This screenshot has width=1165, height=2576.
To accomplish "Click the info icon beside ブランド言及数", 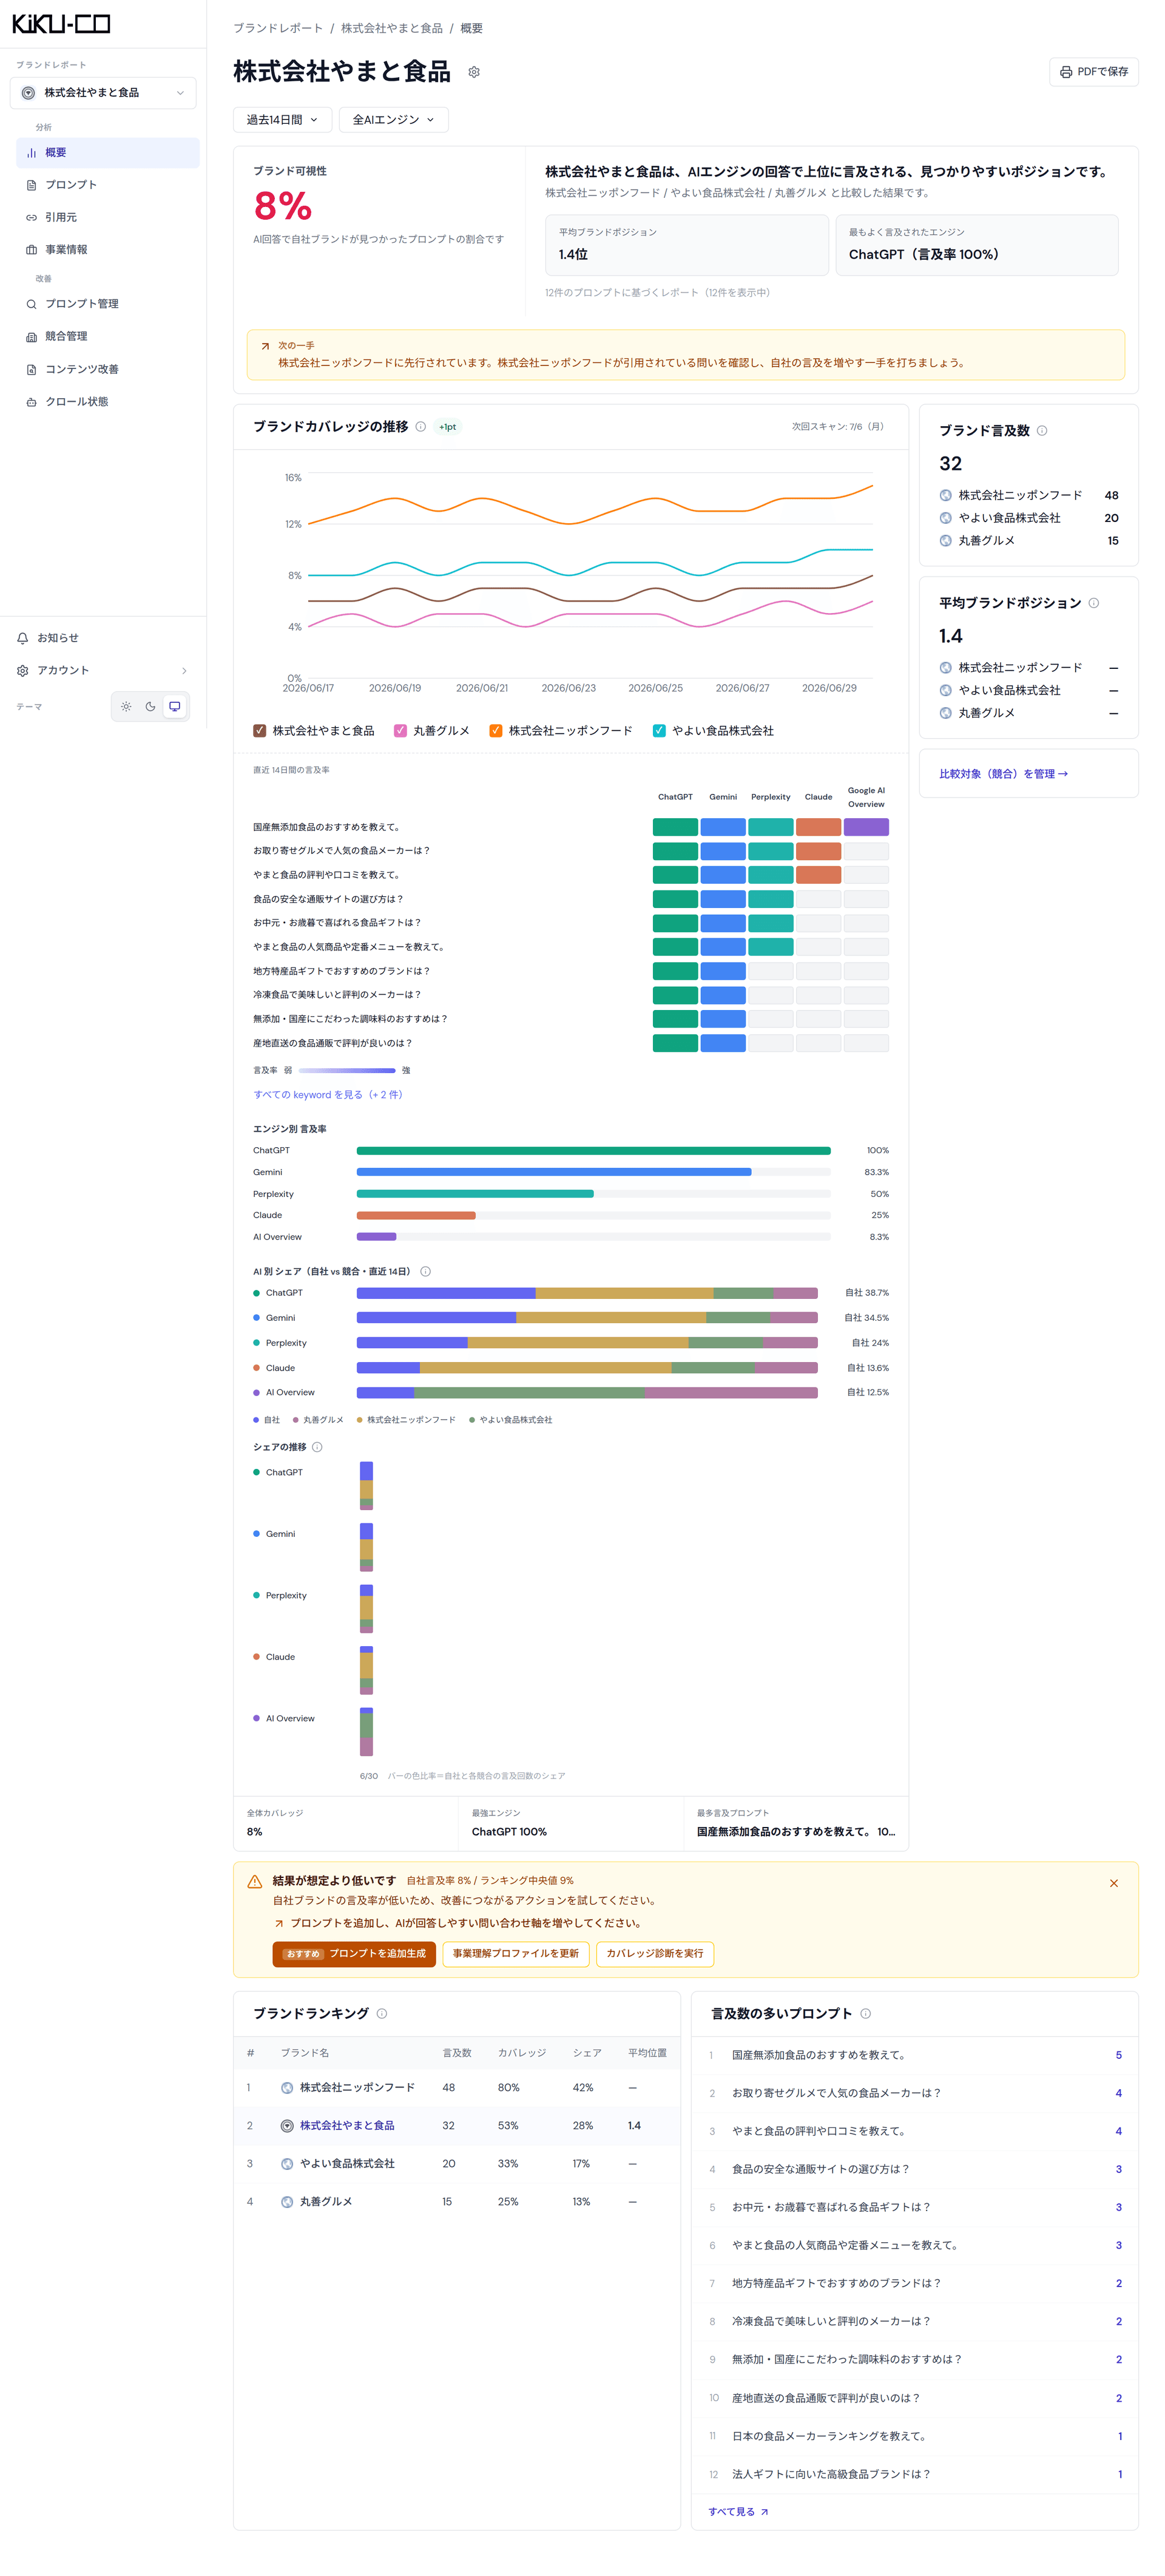I will click(1042, 431).
